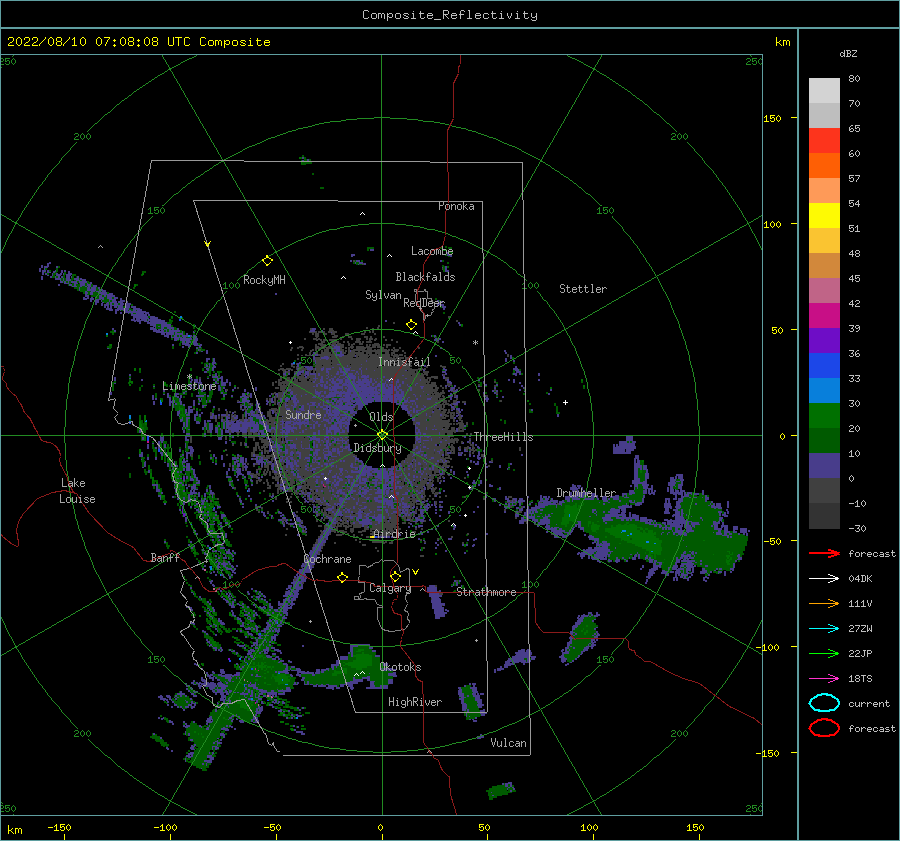Select the Sylvan label on map

tap(383, 295)
